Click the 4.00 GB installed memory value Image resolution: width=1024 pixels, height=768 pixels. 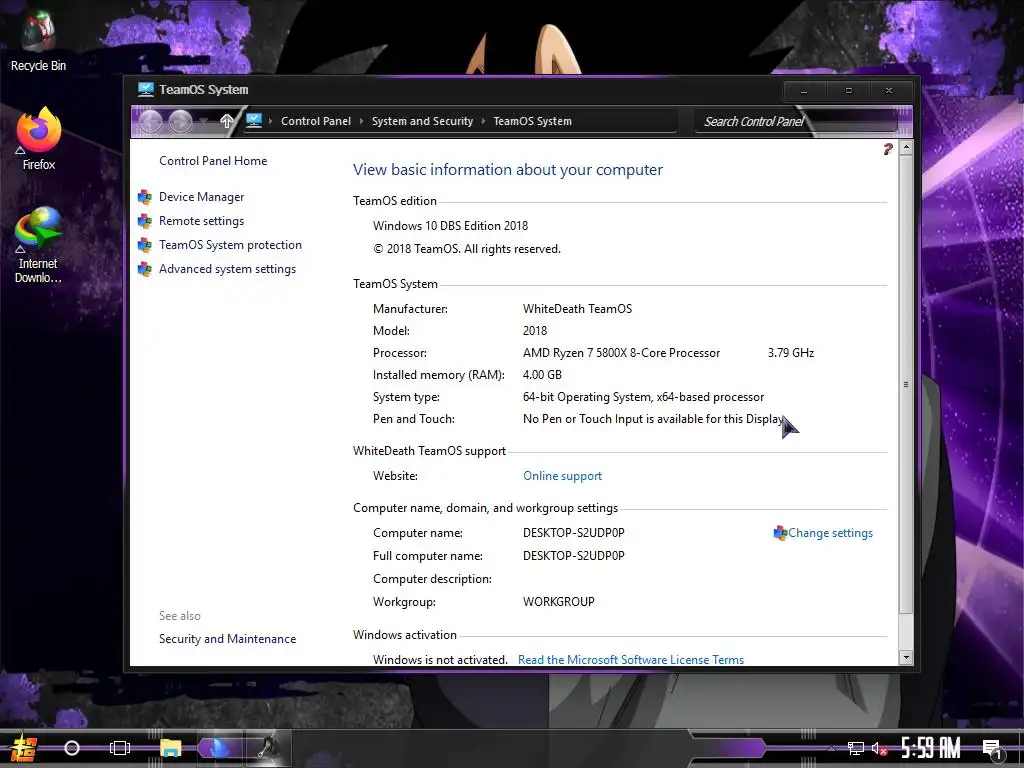pyautogui.click(x=542, y=375)
